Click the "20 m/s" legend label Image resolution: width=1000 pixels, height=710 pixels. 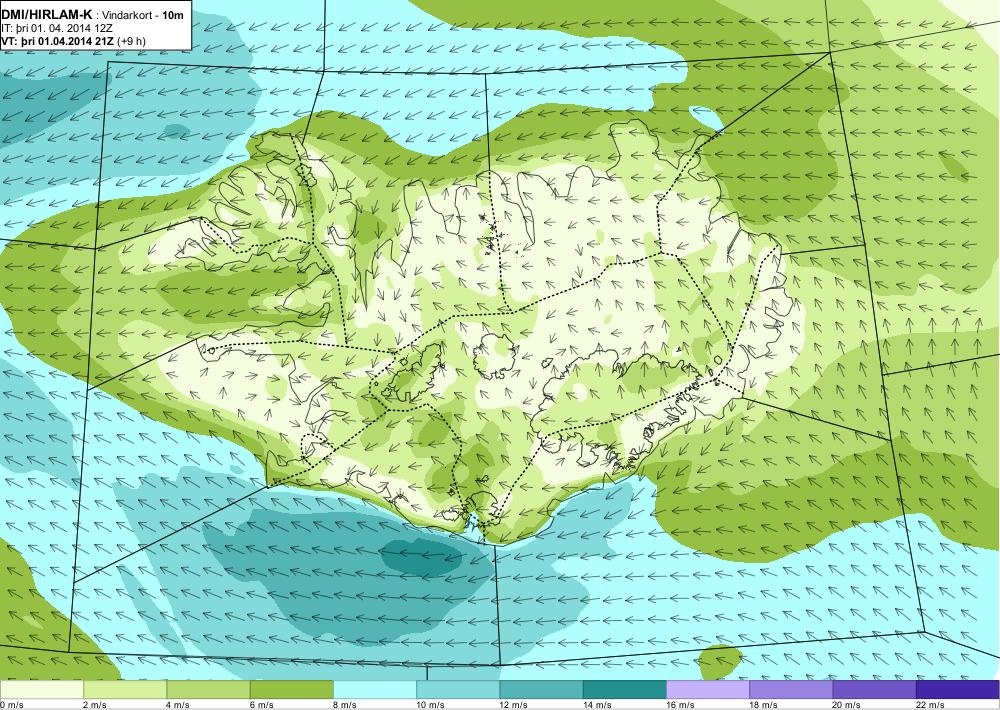847,705
